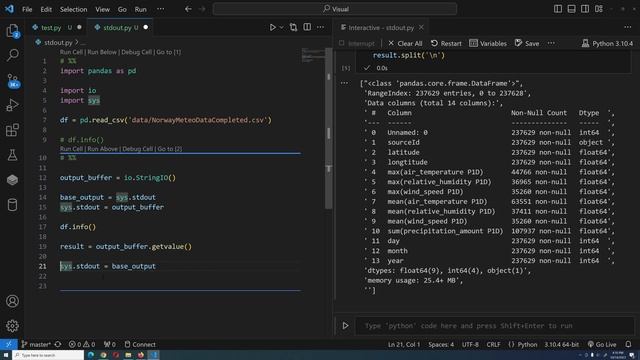
Task: Toggle secondary side bar layout icon
Action: pyautogui.click(x=585, y=9)
